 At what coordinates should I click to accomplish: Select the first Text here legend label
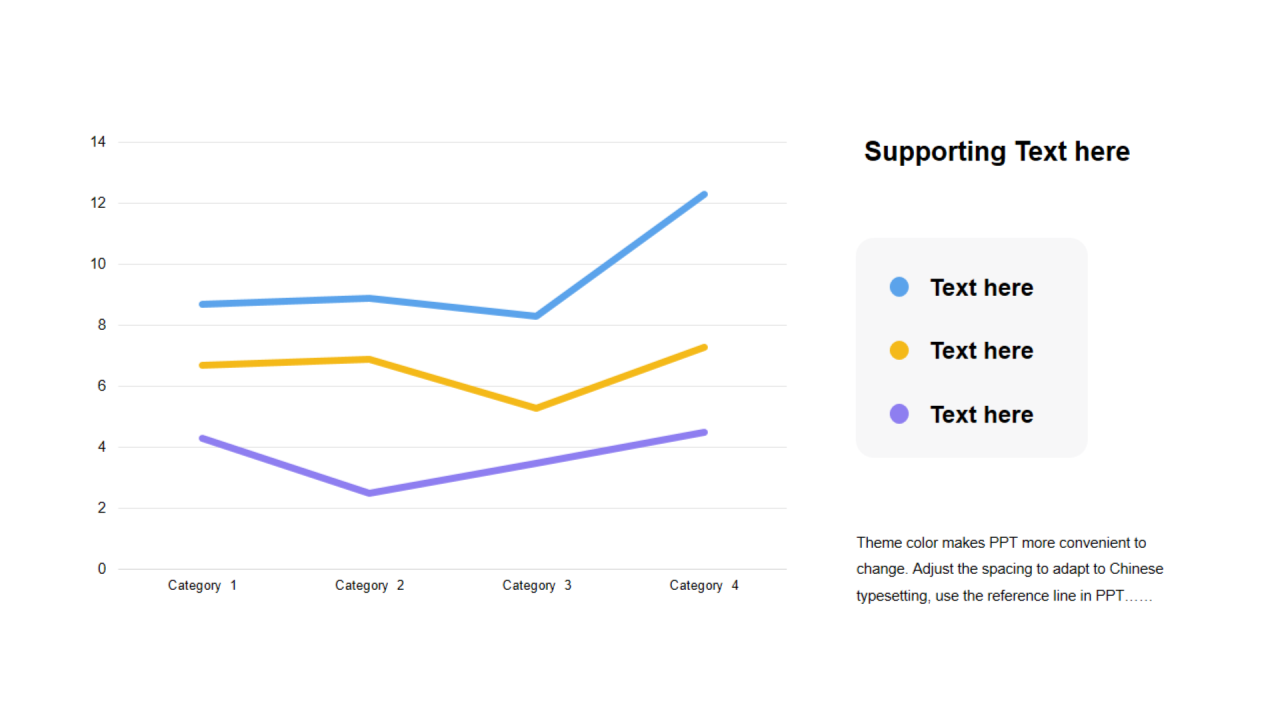coord(981,288)
